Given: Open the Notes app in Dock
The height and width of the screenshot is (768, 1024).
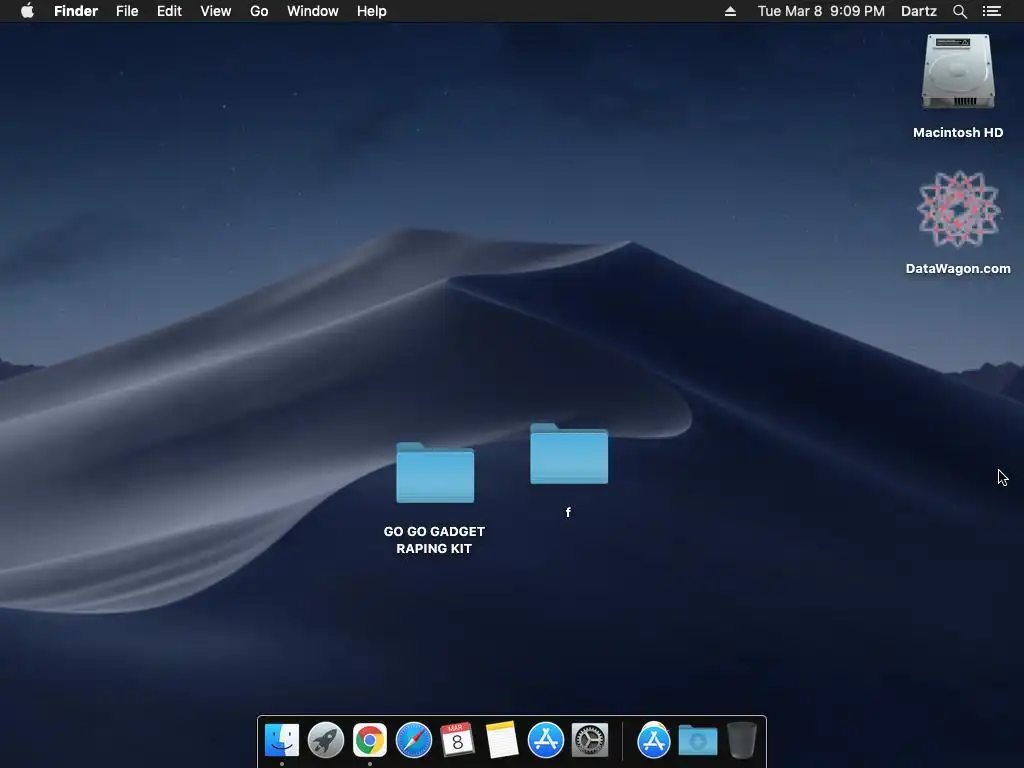Looking at the screenshot, I should (502, 740).
